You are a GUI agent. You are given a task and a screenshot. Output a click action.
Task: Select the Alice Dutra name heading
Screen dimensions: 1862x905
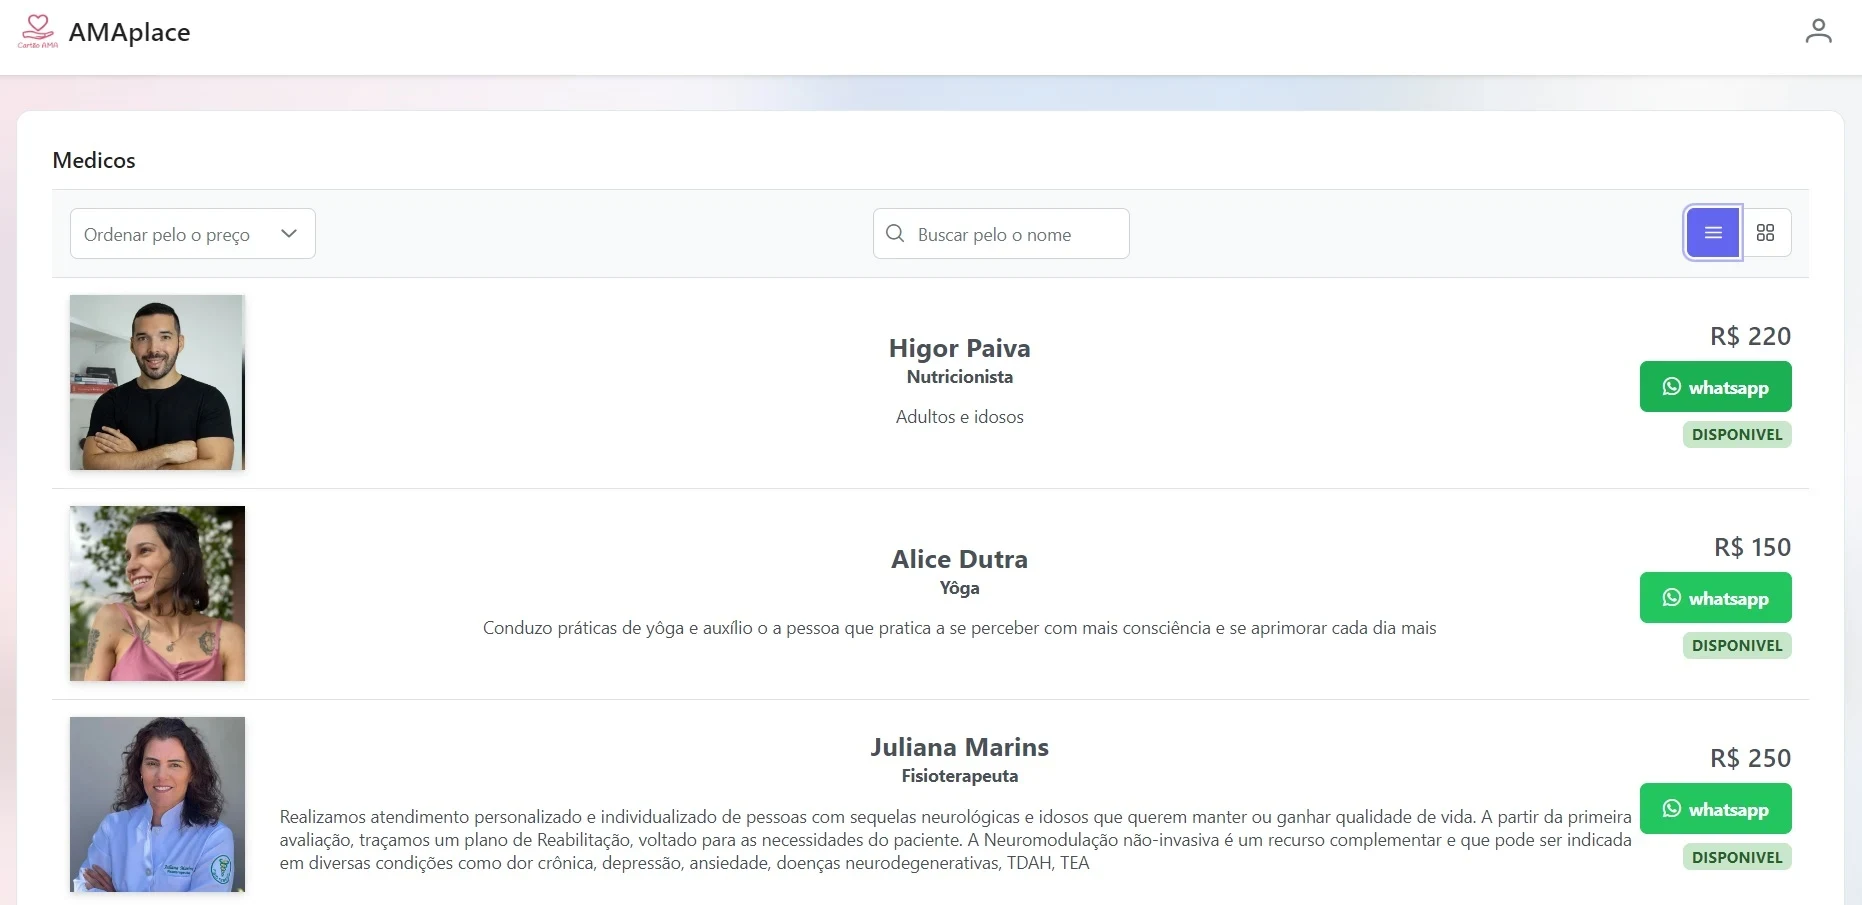(959, 559)
